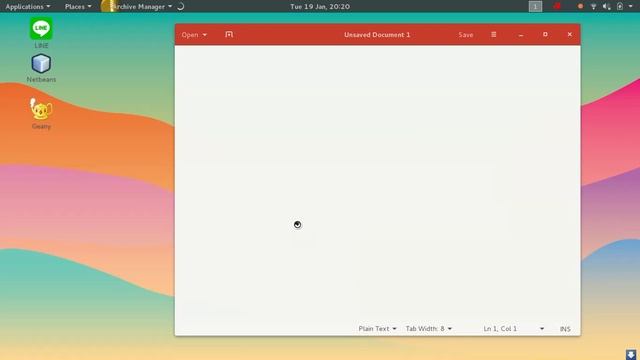
Task: Click inside the empty text editing area
Action: click(377, 183)
